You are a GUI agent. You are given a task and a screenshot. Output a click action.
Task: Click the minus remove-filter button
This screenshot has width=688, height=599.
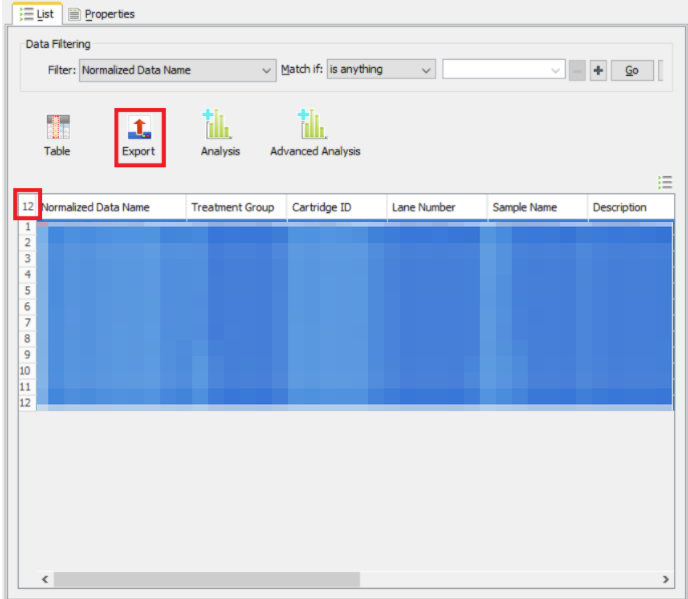[577, 71]
